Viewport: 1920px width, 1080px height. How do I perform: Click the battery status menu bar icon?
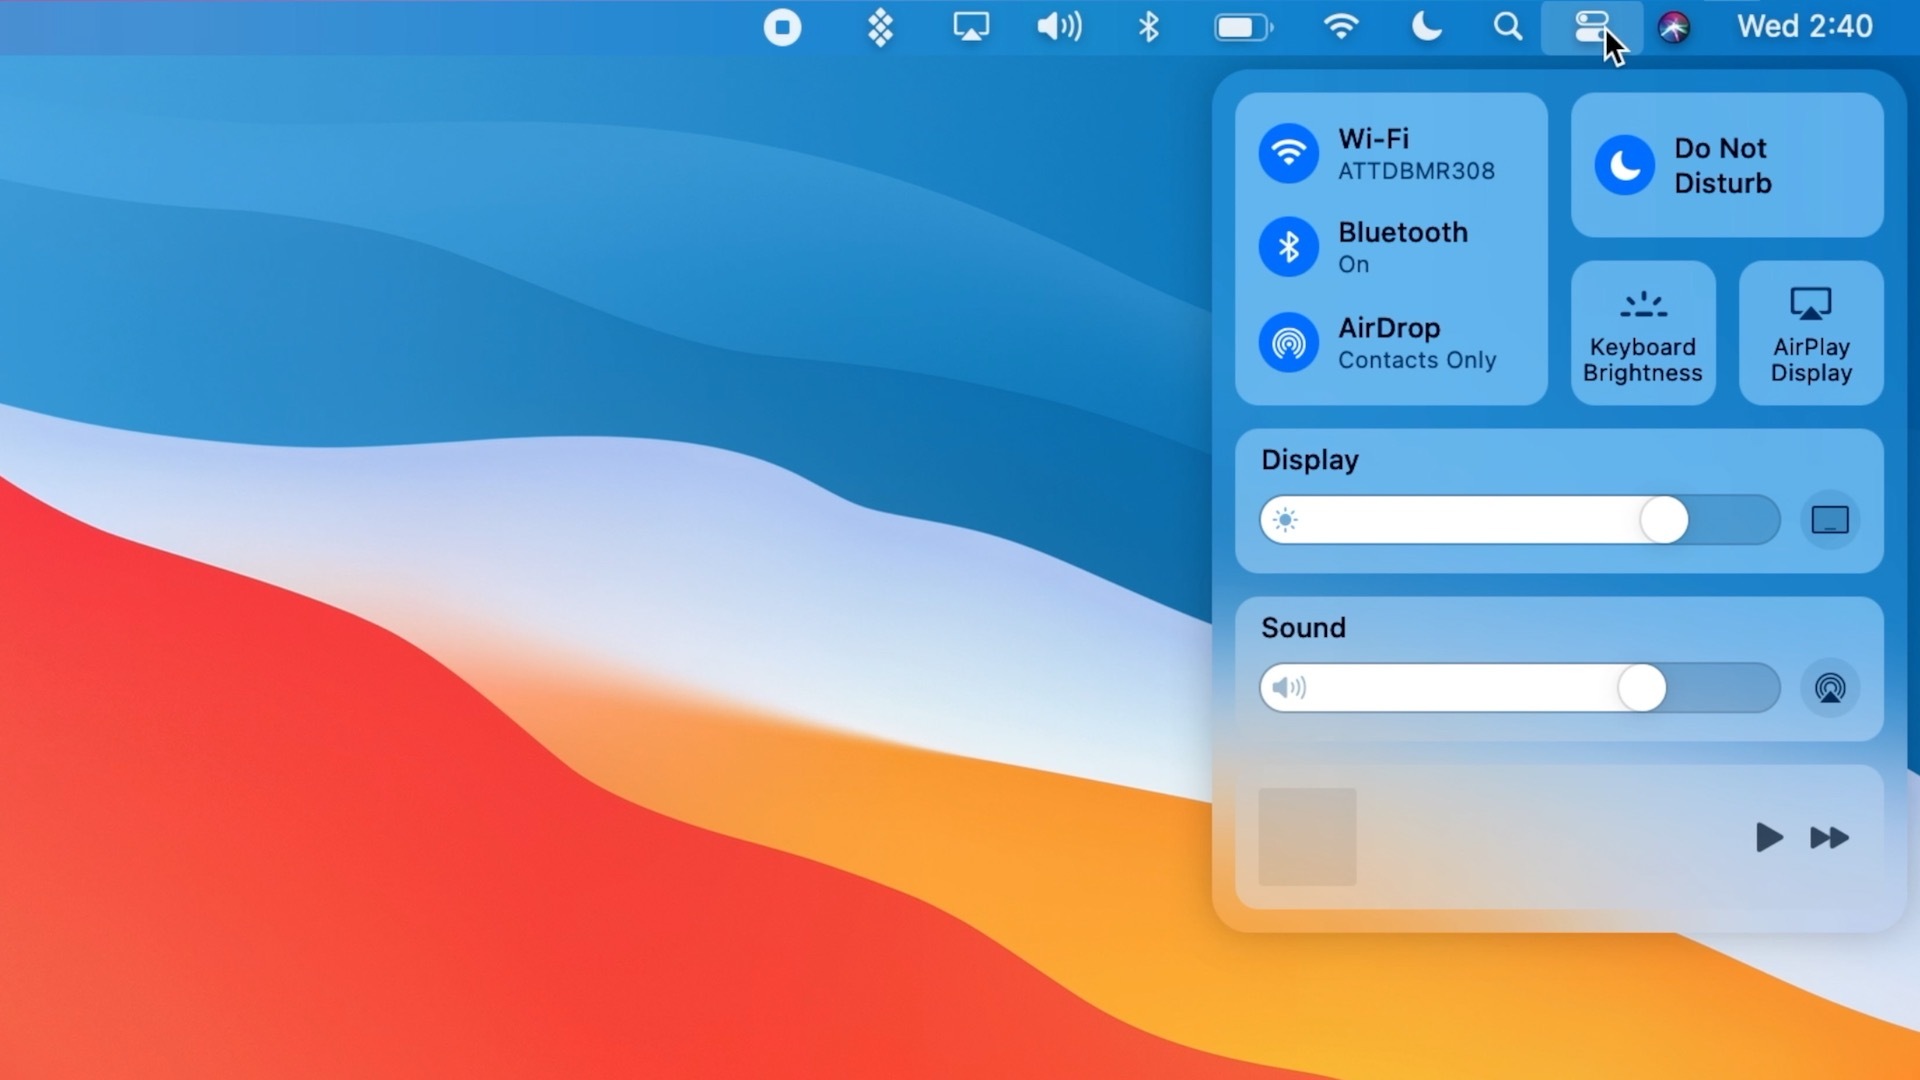pyautogui.click(x=1240, y=26)
